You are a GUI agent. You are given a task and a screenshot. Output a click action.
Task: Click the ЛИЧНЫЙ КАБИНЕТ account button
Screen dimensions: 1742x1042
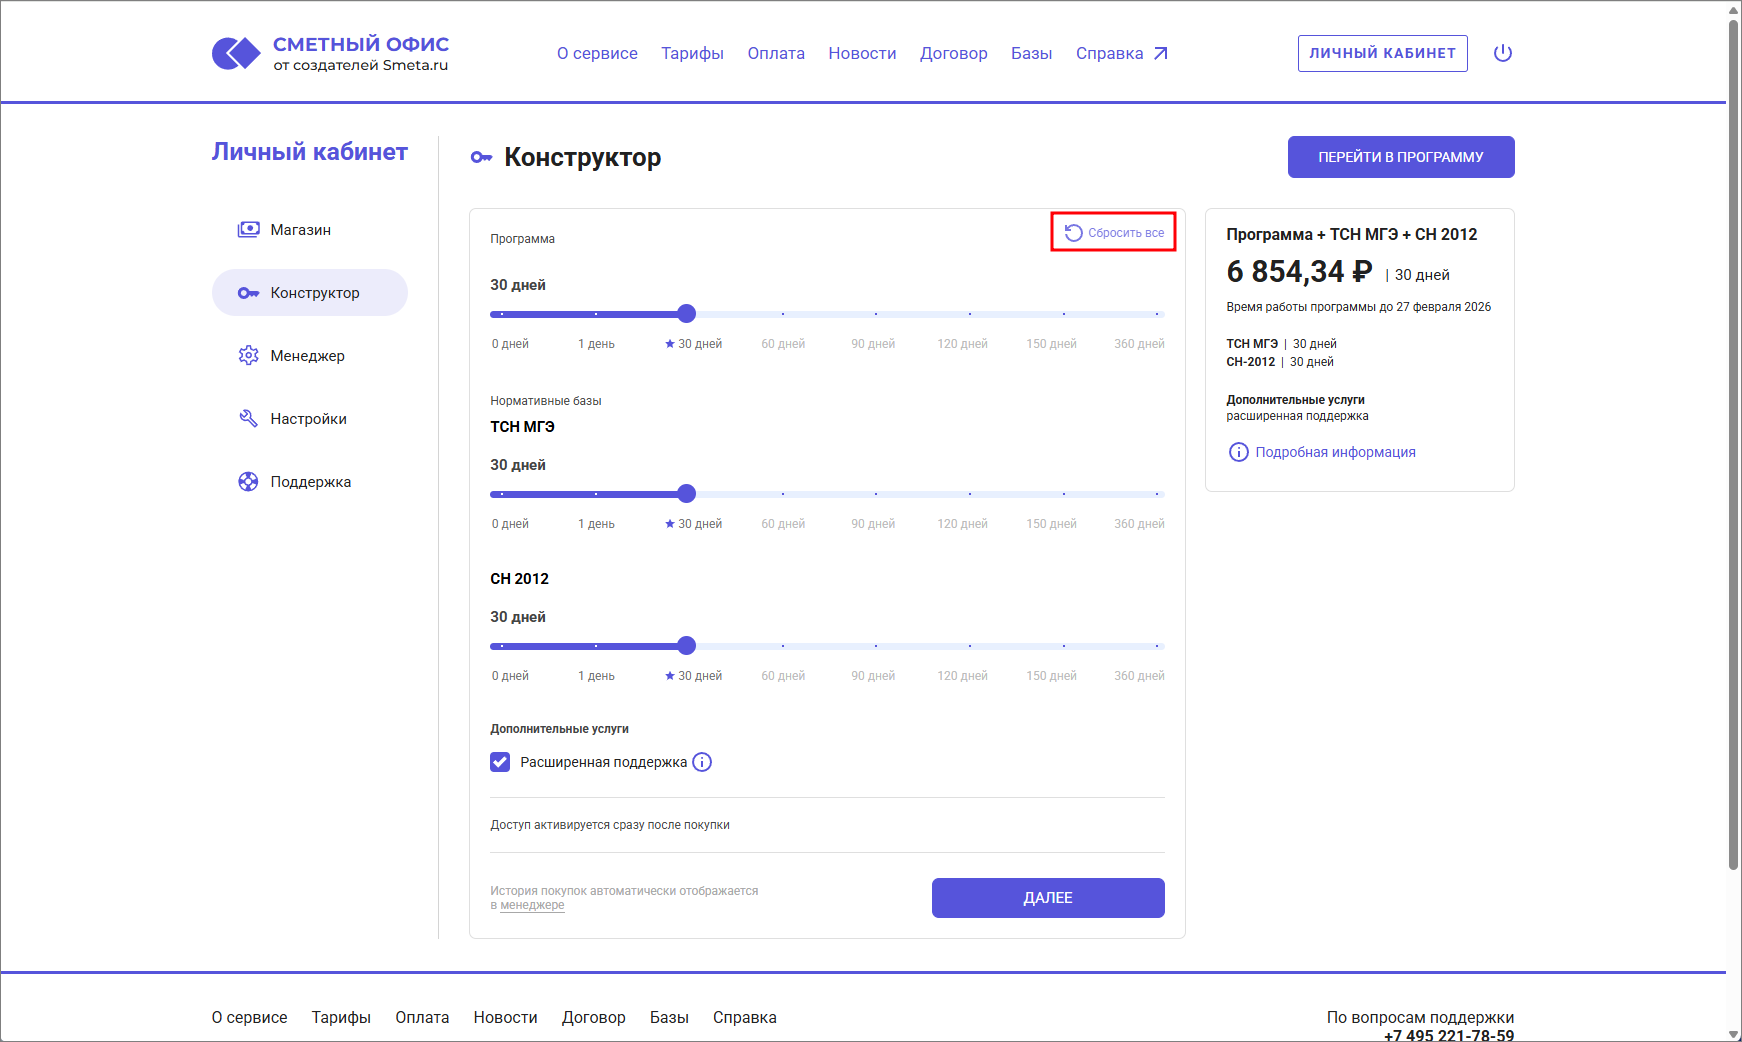click(x=1382, y=53)
